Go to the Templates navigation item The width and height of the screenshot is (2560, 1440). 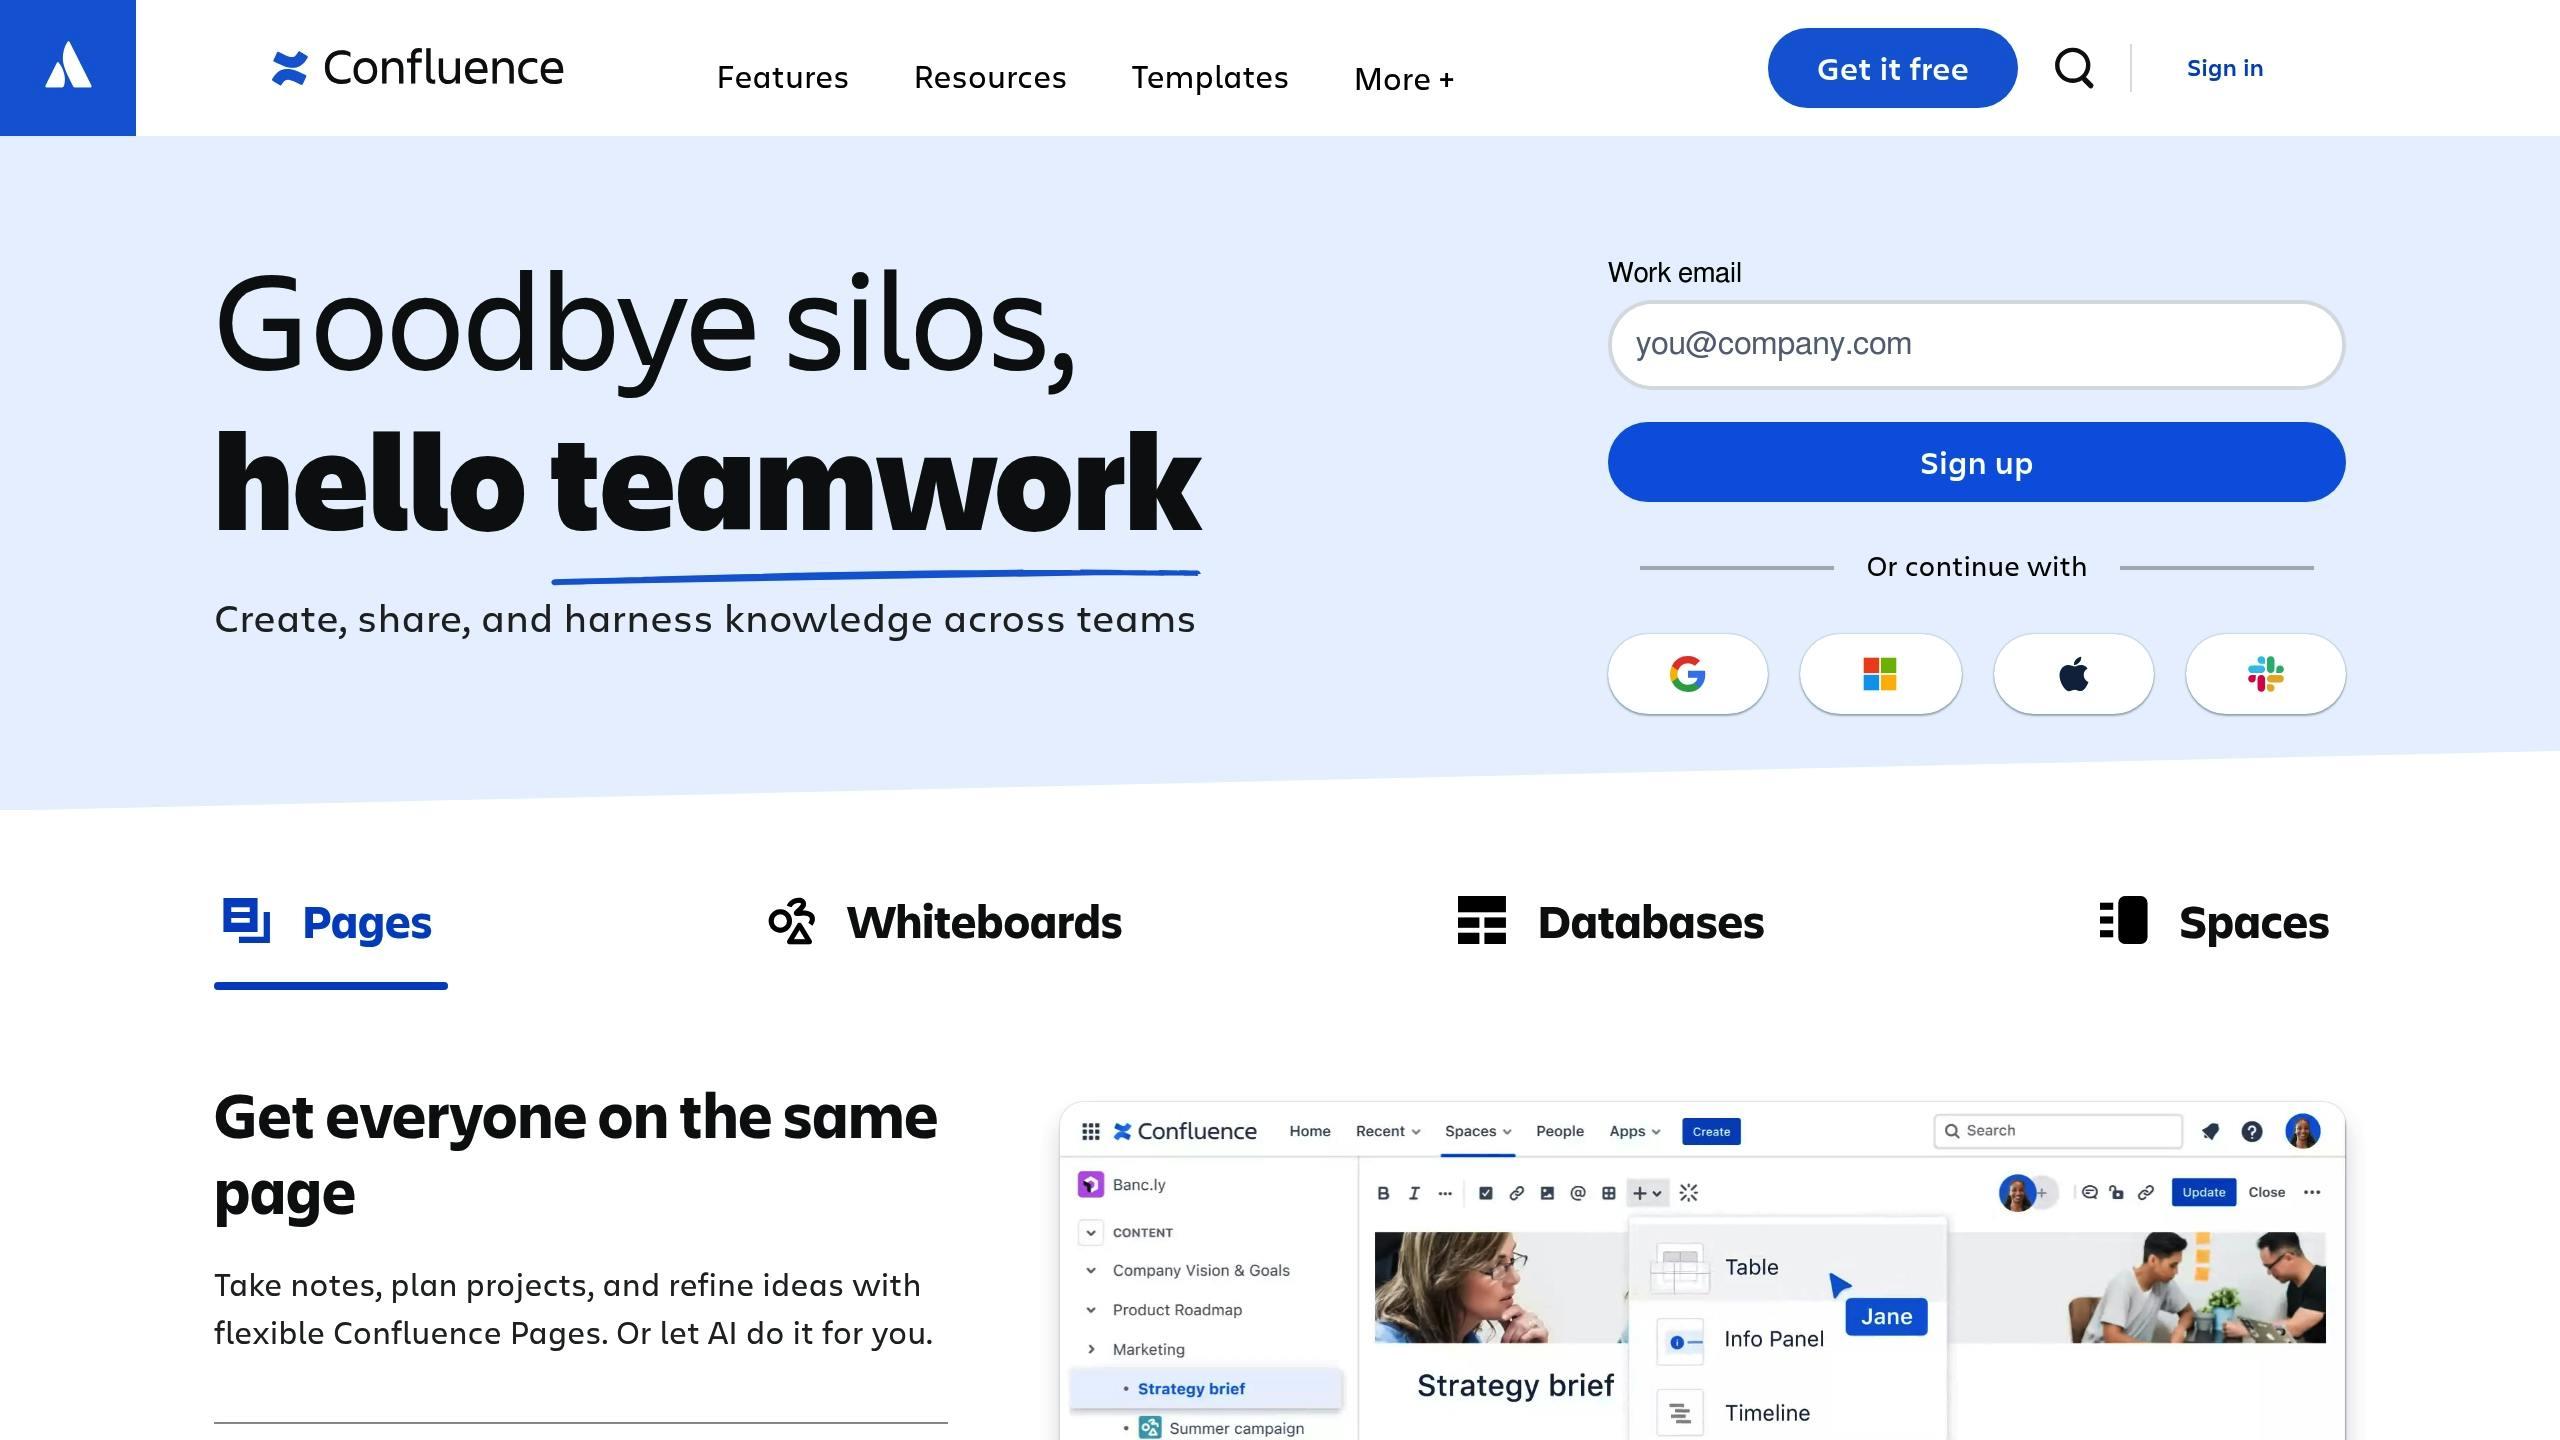point(1209,77)
